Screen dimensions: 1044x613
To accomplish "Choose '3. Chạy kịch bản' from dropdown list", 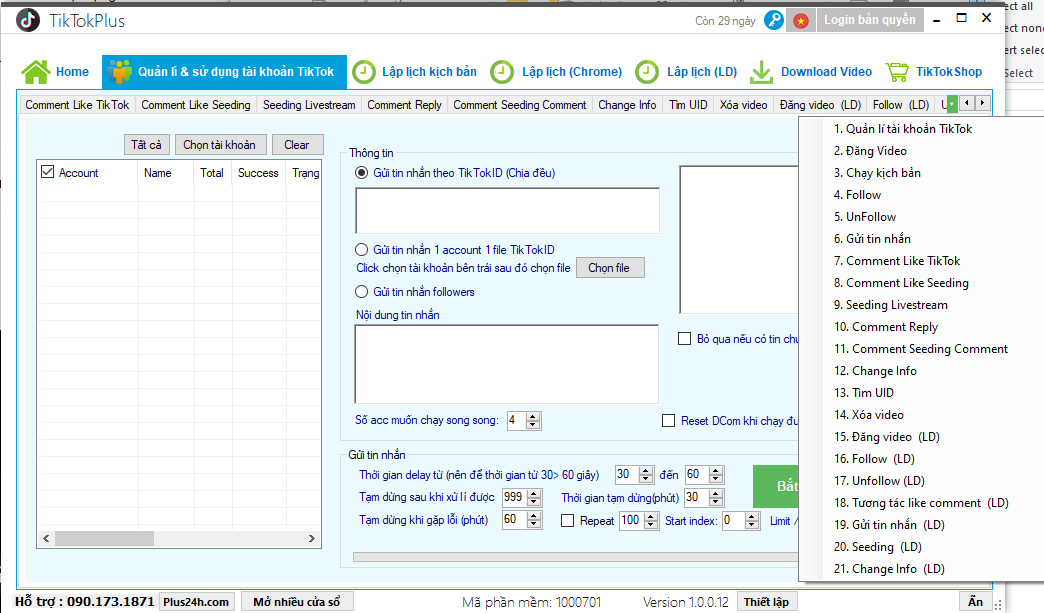I will (x=878, y=172).
